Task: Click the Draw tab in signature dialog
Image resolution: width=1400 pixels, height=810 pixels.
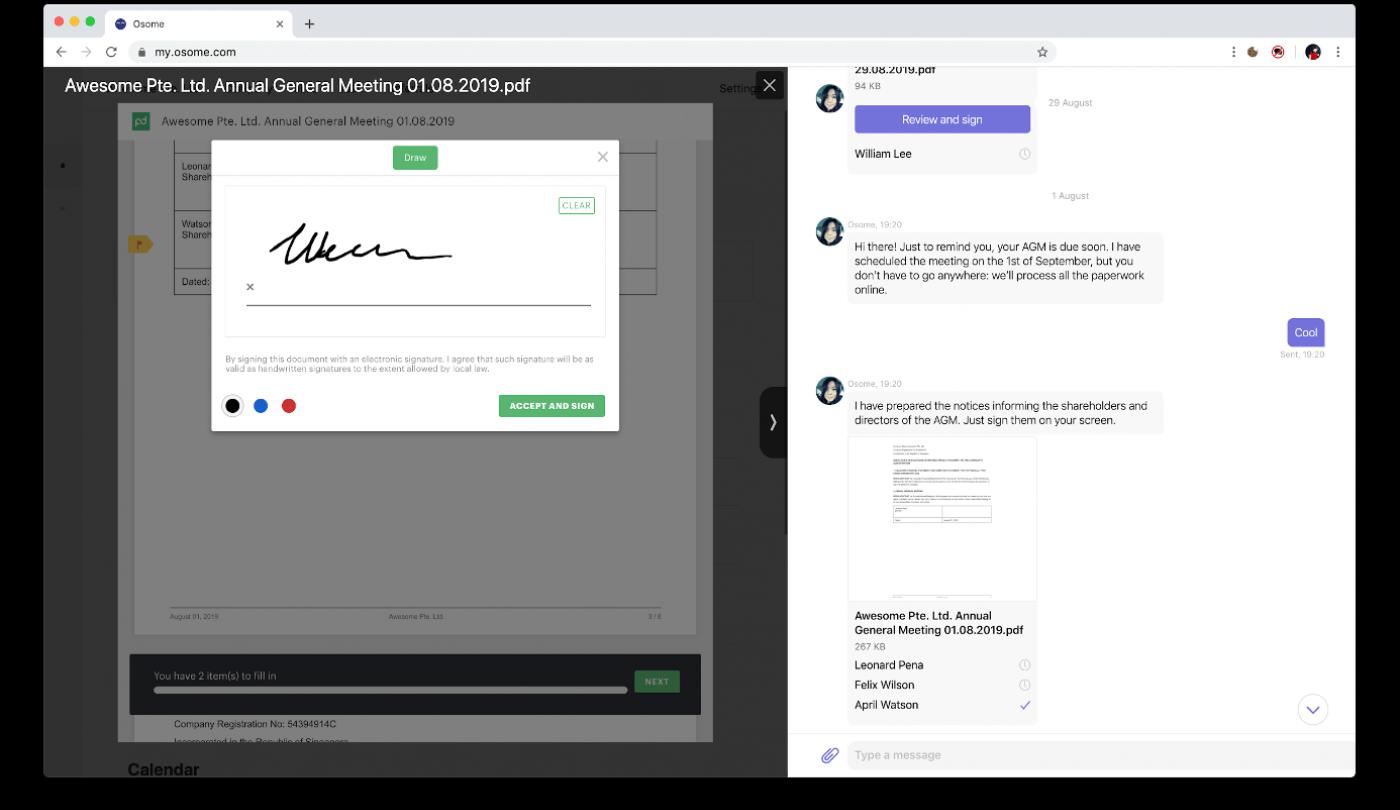Action: [415, 158]
